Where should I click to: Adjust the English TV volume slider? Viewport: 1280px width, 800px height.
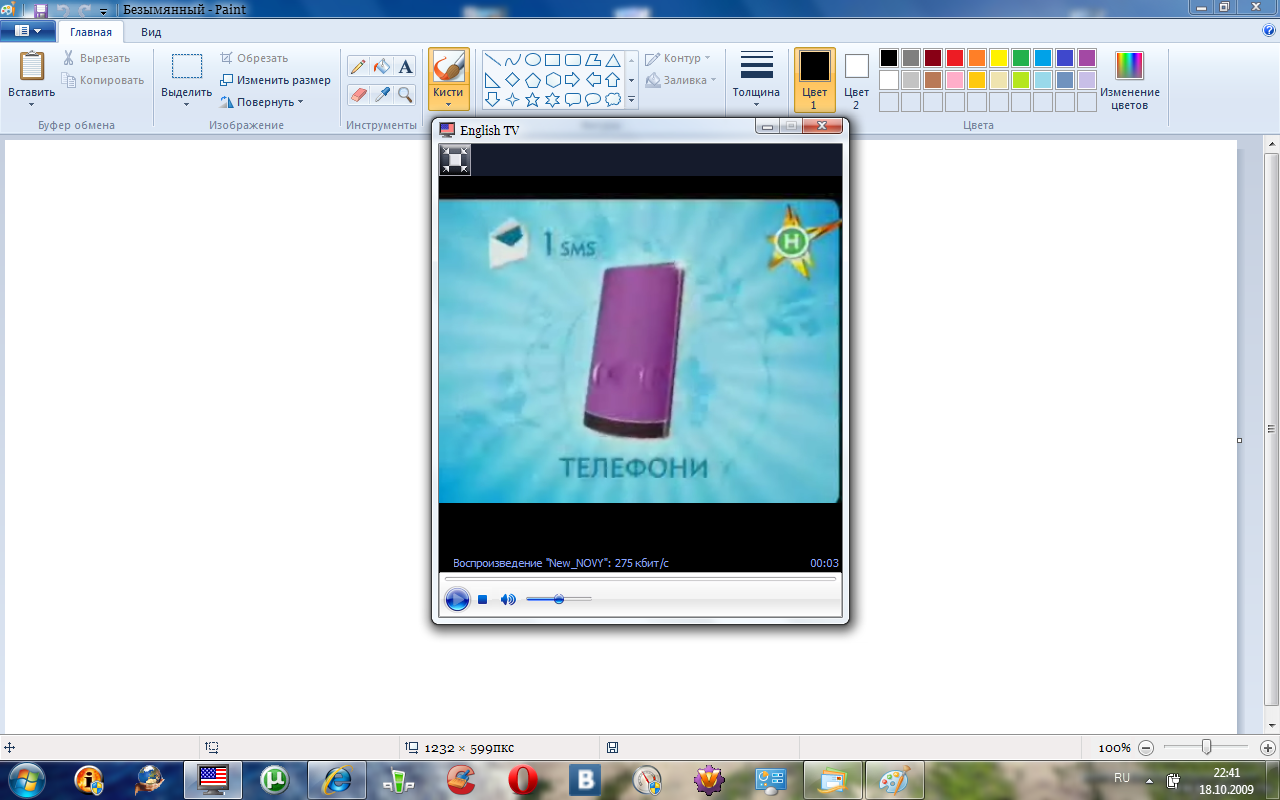click(559, 599)
